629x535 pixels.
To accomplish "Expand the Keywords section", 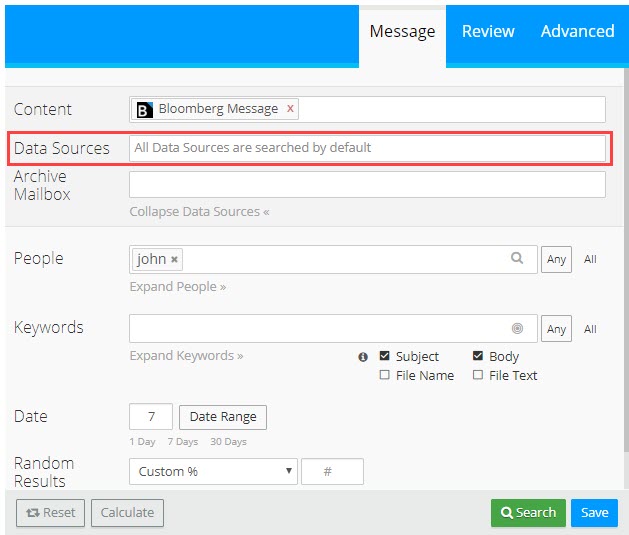I will (x=186, y=356).
